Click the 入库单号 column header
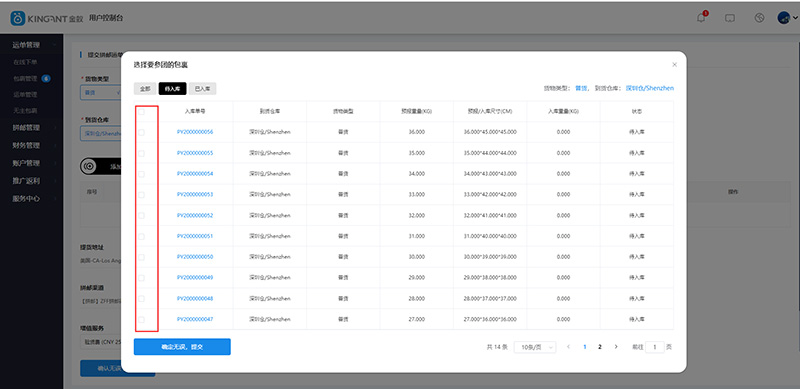This screenshot has height=389, width=800. (x=195, y=111)
